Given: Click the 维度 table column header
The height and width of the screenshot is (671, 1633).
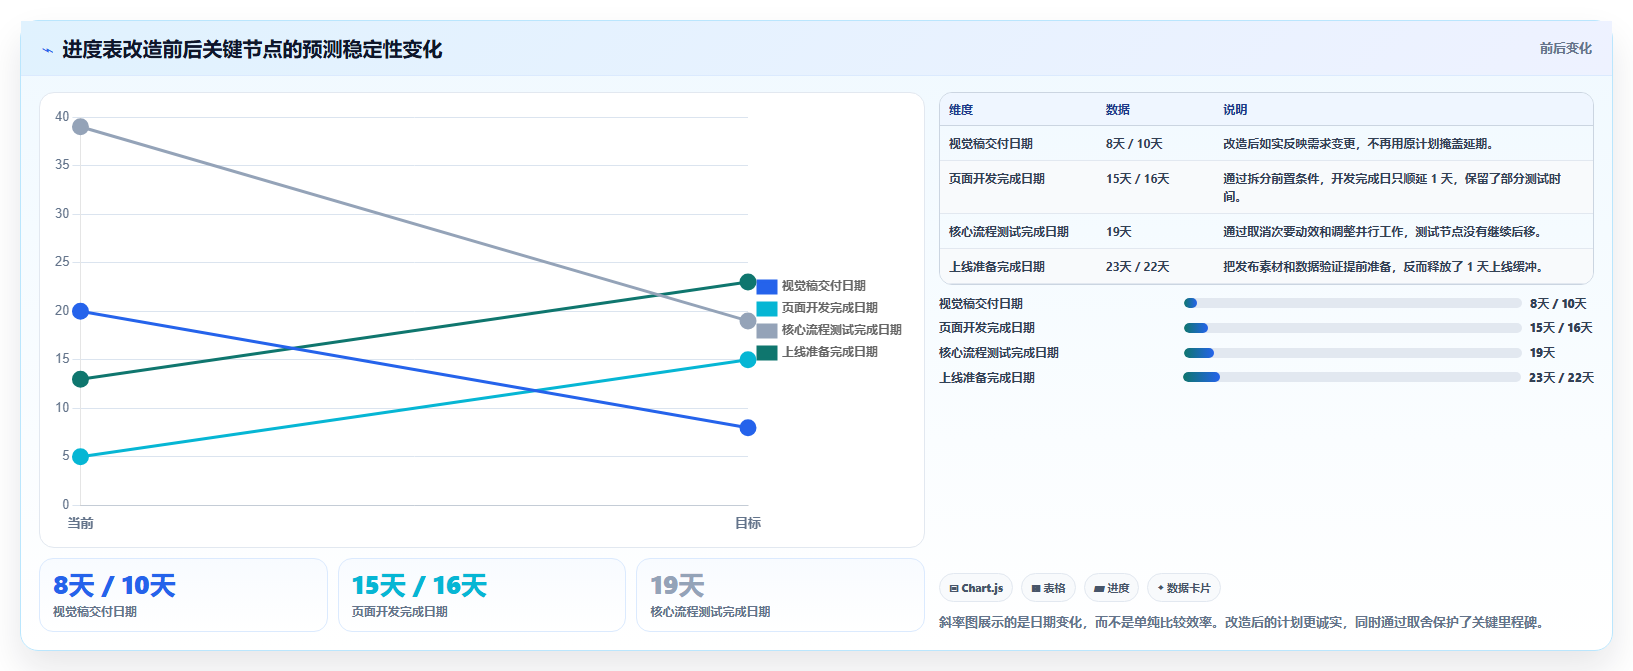Looking at the screenshot, I should click(961, 110).
